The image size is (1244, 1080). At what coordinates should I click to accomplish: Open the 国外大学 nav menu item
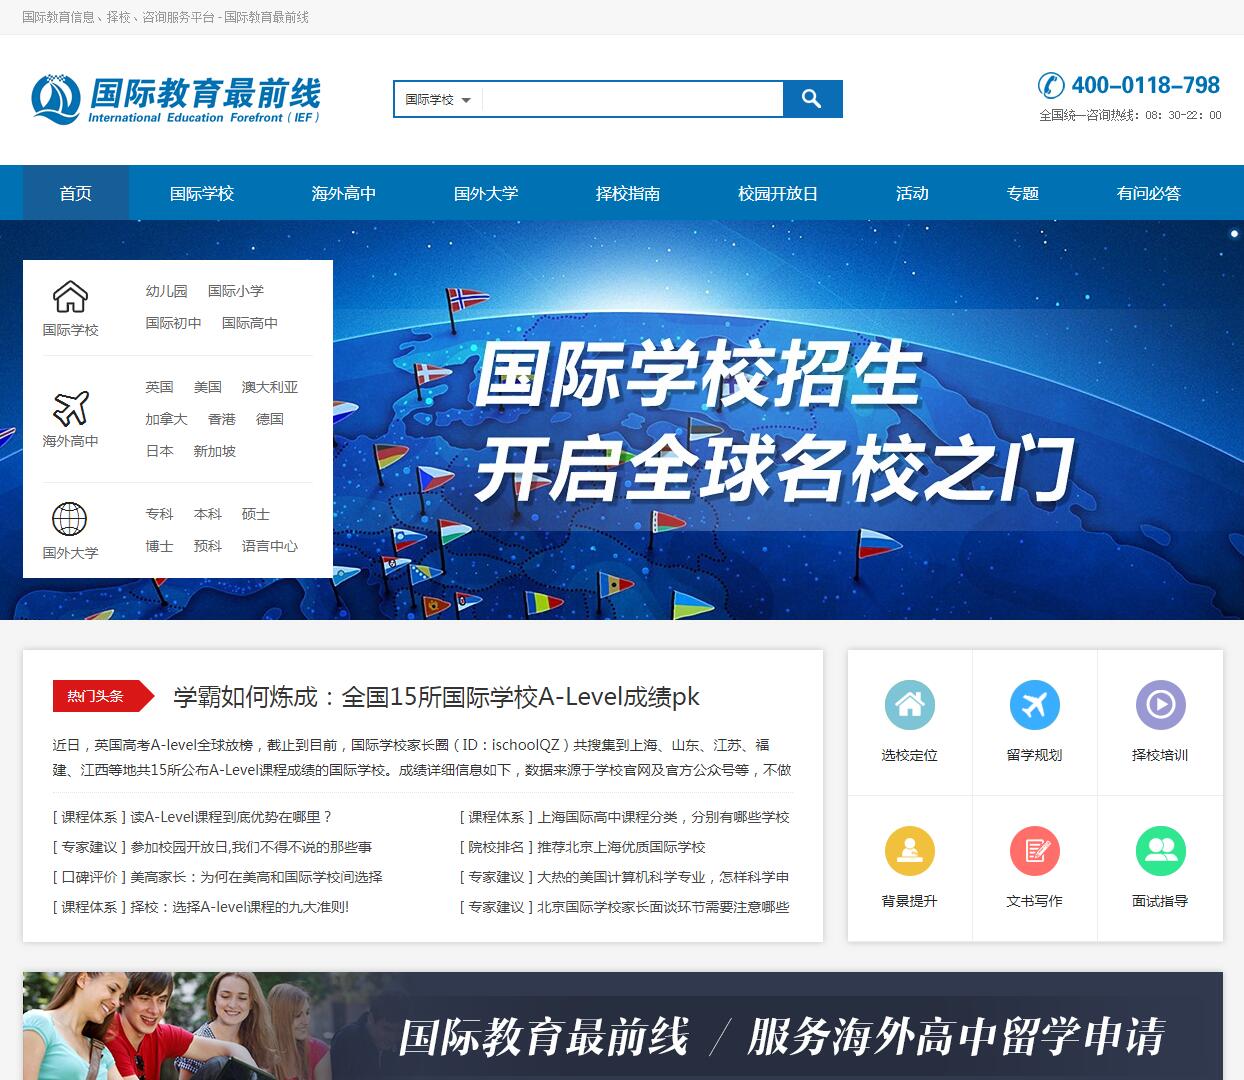[x=486, y=193]
